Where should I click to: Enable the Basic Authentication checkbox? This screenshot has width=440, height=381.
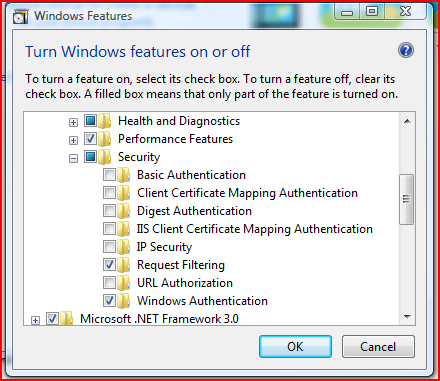(x=109, y=175)
